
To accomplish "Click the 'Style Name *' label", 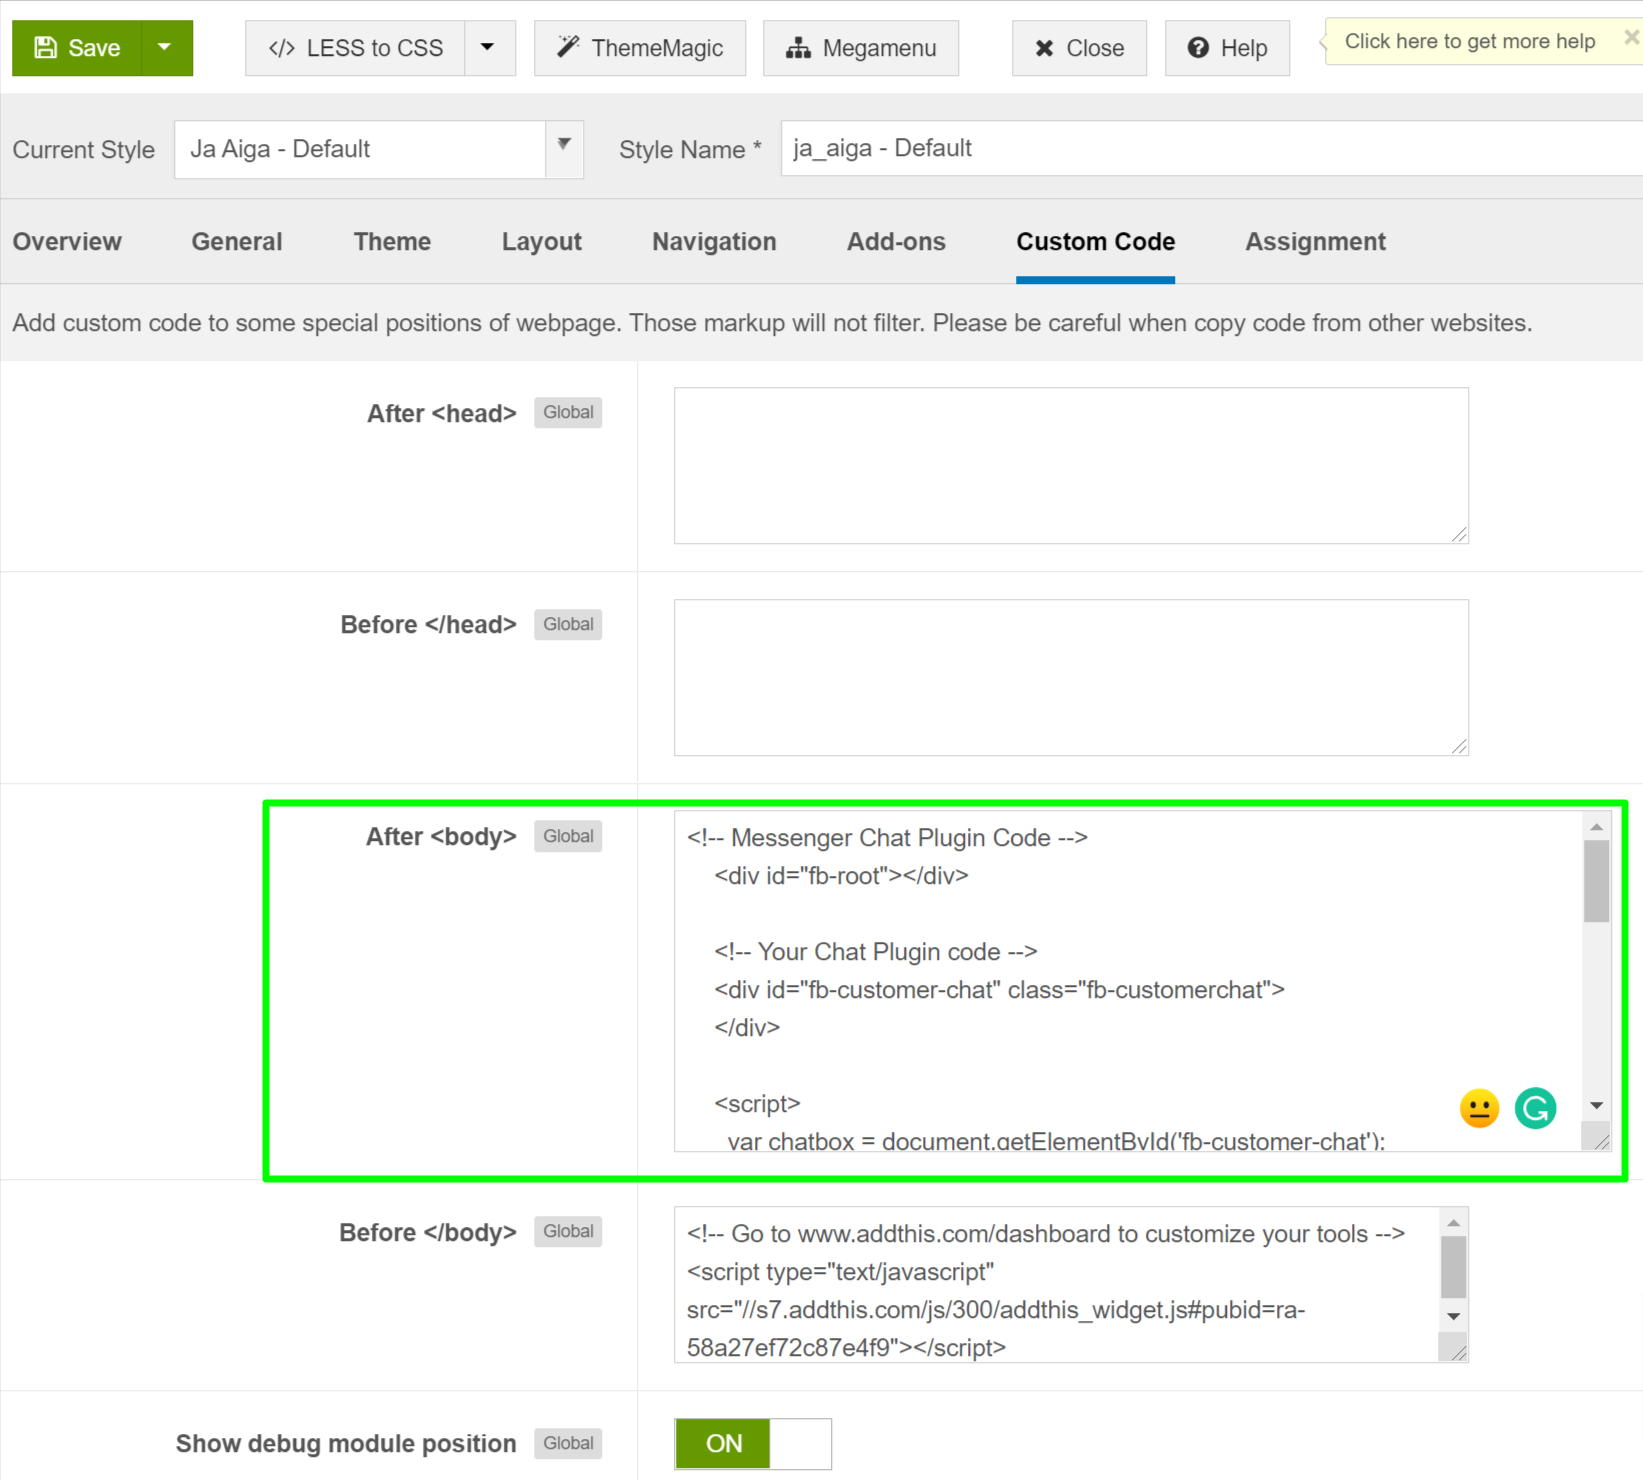I will tap(690, 150).
